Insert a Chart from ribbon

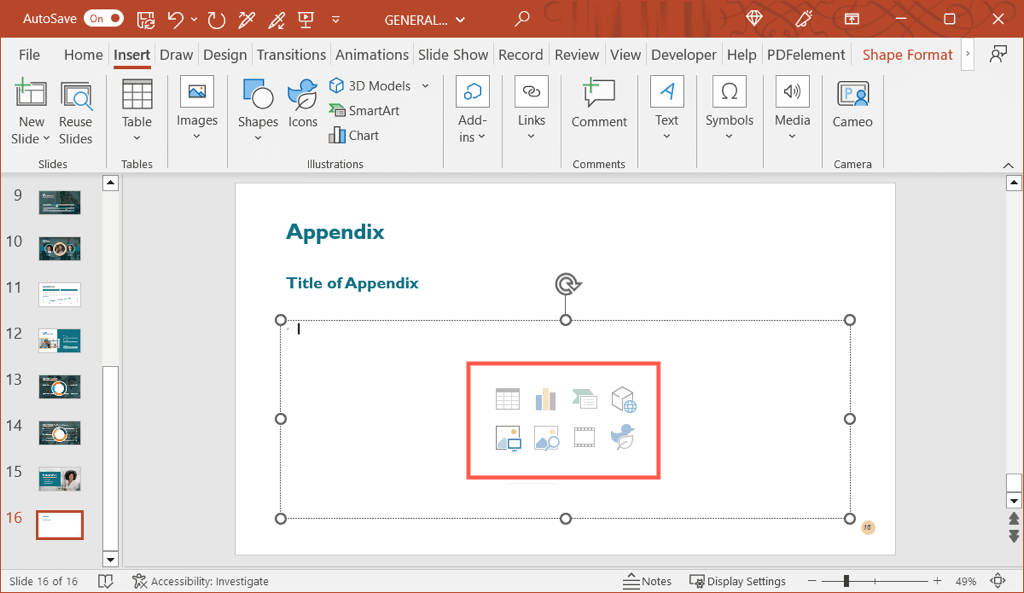click(x=354, y=135)
